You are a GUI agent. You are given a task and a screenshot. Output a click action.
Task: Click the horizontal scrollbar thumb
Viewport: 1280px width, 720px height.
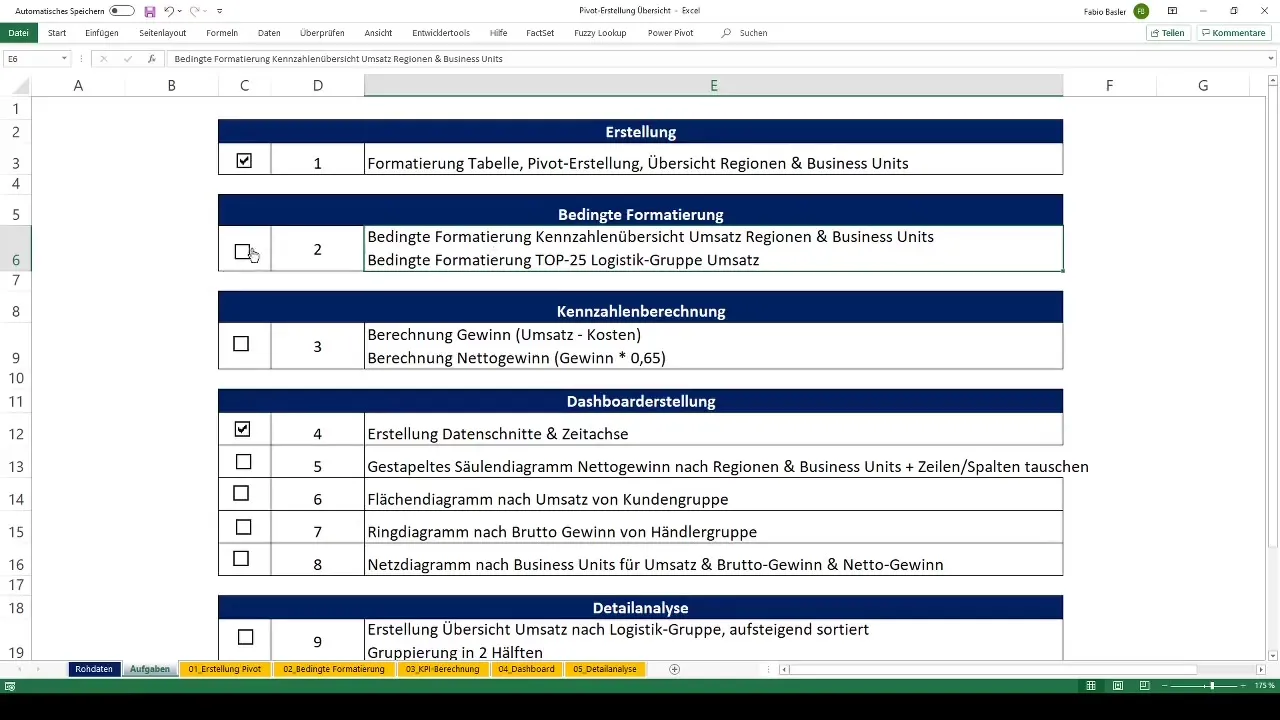[x=994, y=669]
